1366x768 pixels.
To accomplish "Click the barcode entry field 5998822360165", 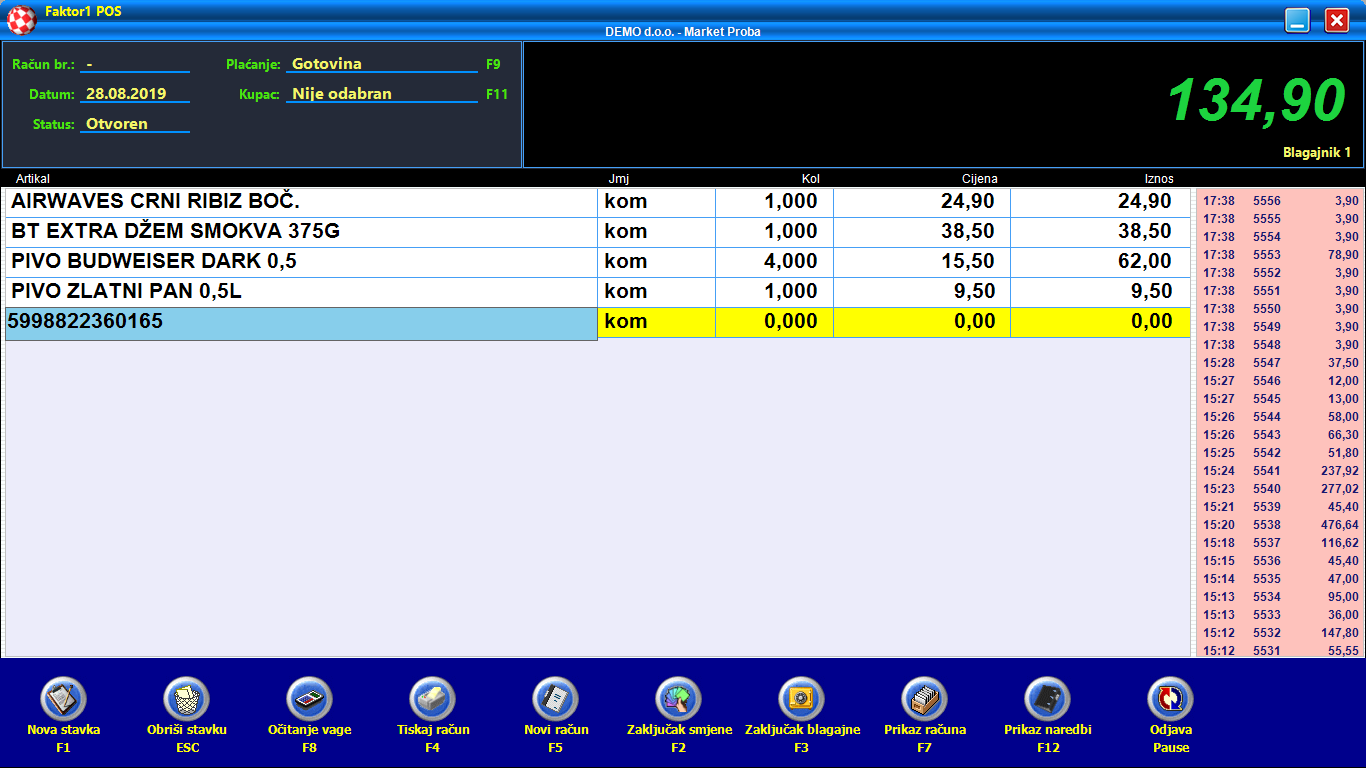I will (x=301, y=323).
